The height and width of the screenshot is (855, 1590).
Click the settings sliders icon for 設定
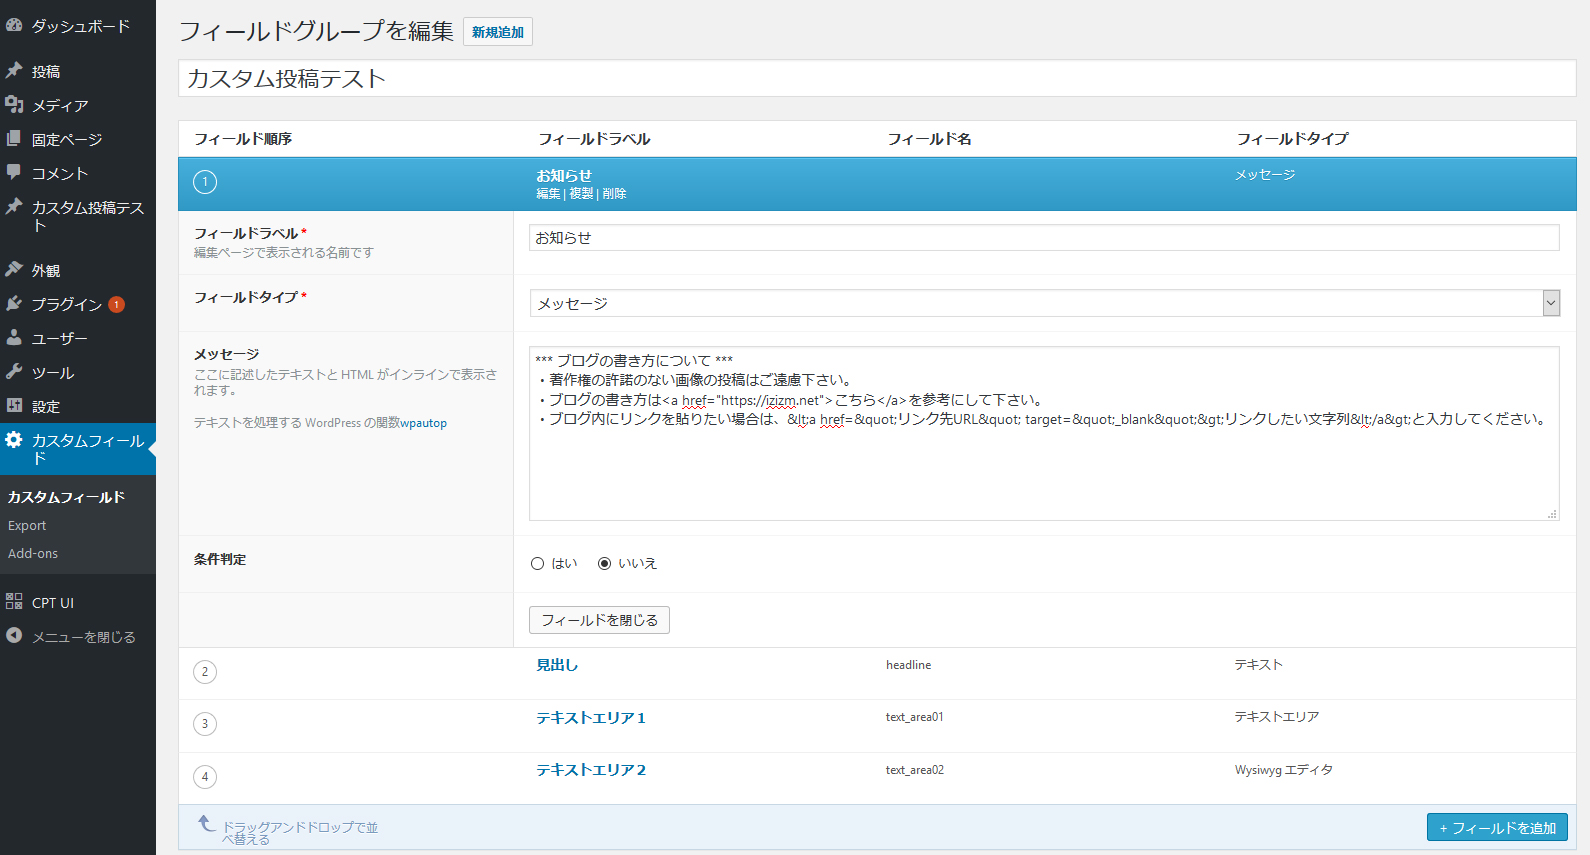pyautogui.click(x=14, y=406)
